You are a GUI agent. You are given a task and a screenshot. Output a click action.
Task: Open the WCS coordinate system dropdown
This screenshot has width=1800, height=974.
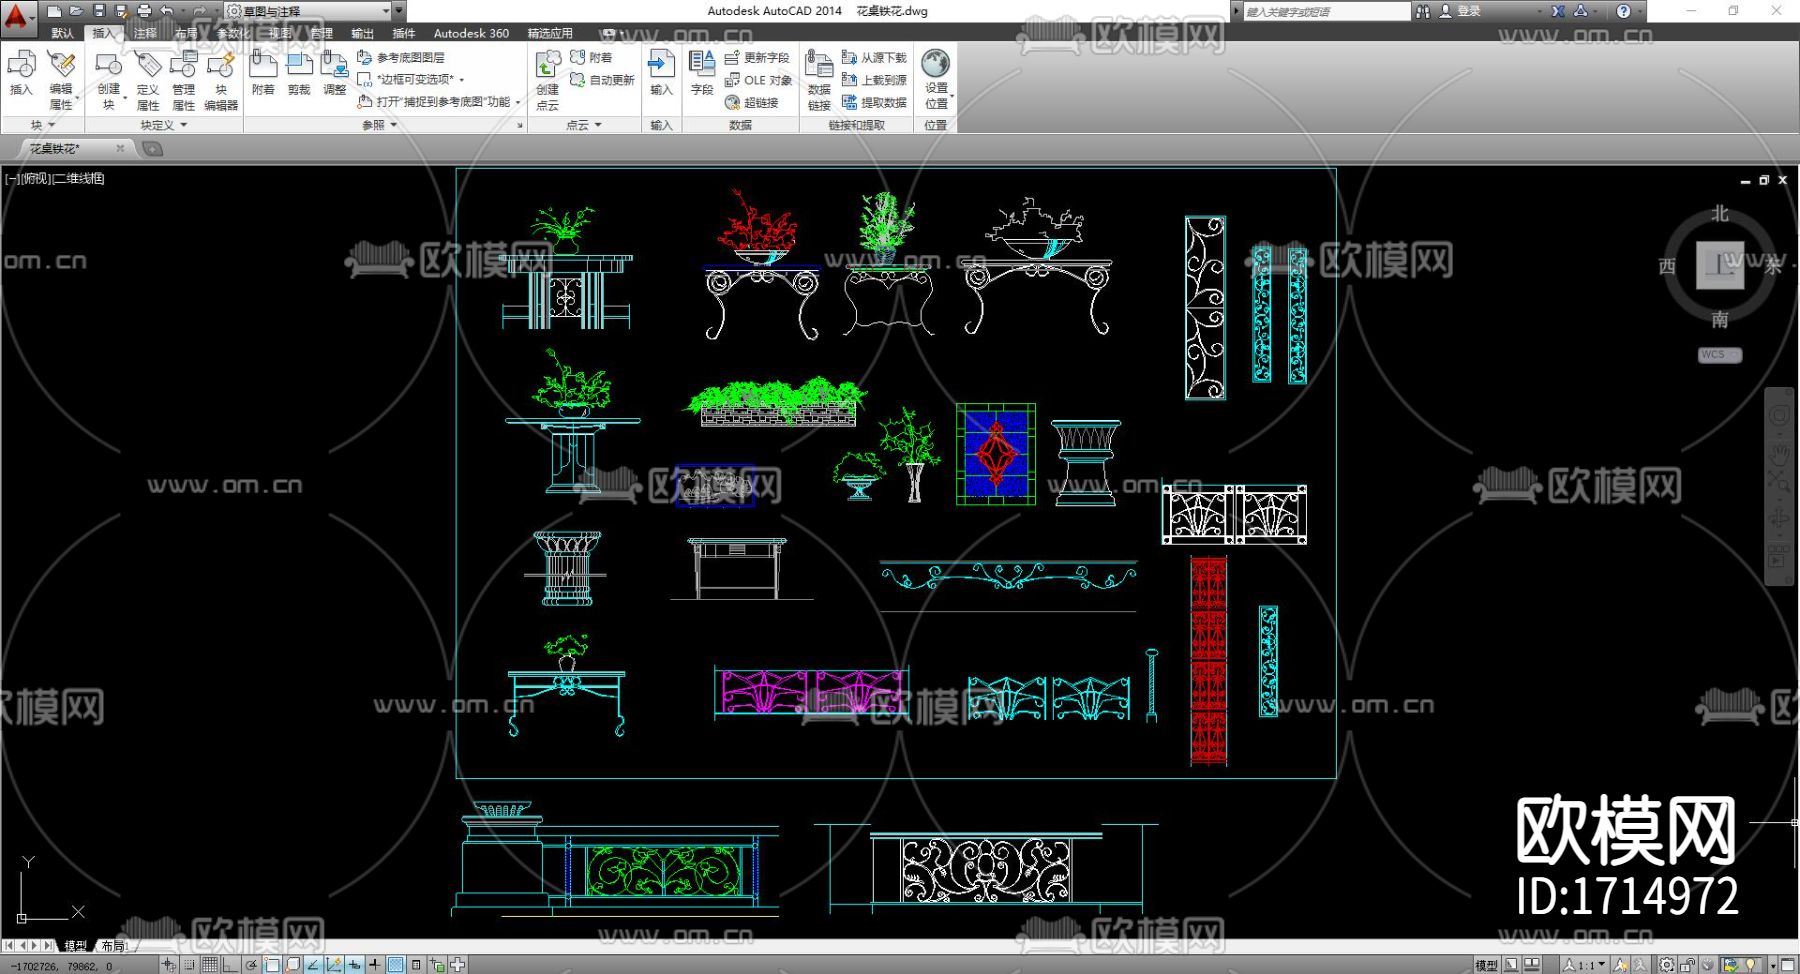pyautogui.click(x=1720, y=355)
